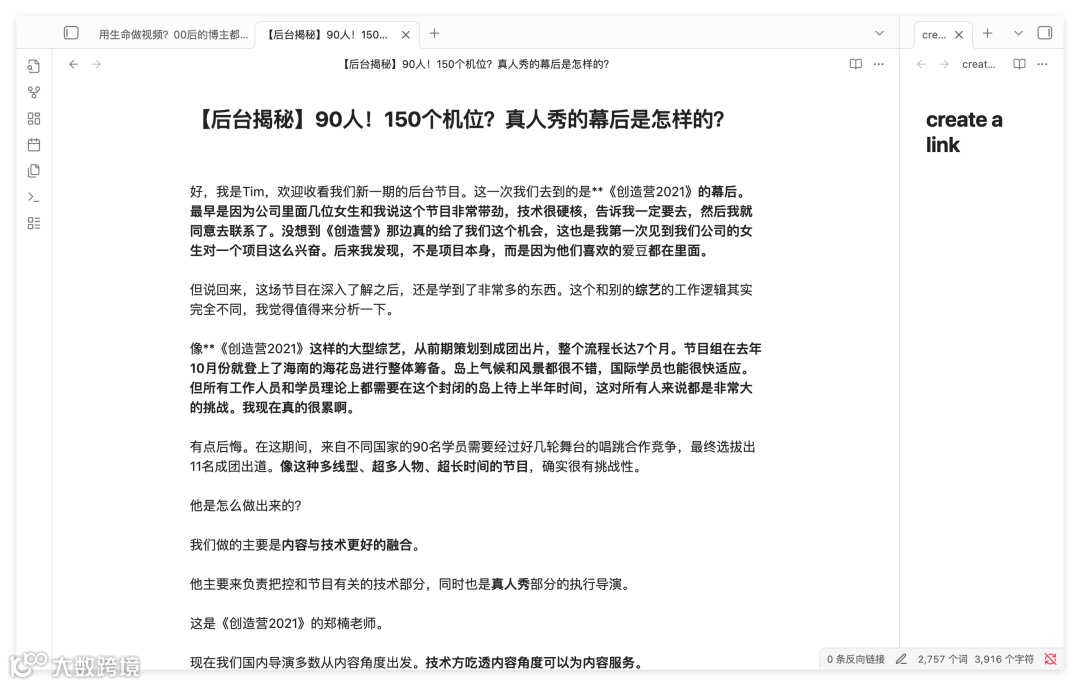Viewport: 1080px width, 686px height.
Task: Toggle the right sidebar panel
Action: pos(1045,33)
